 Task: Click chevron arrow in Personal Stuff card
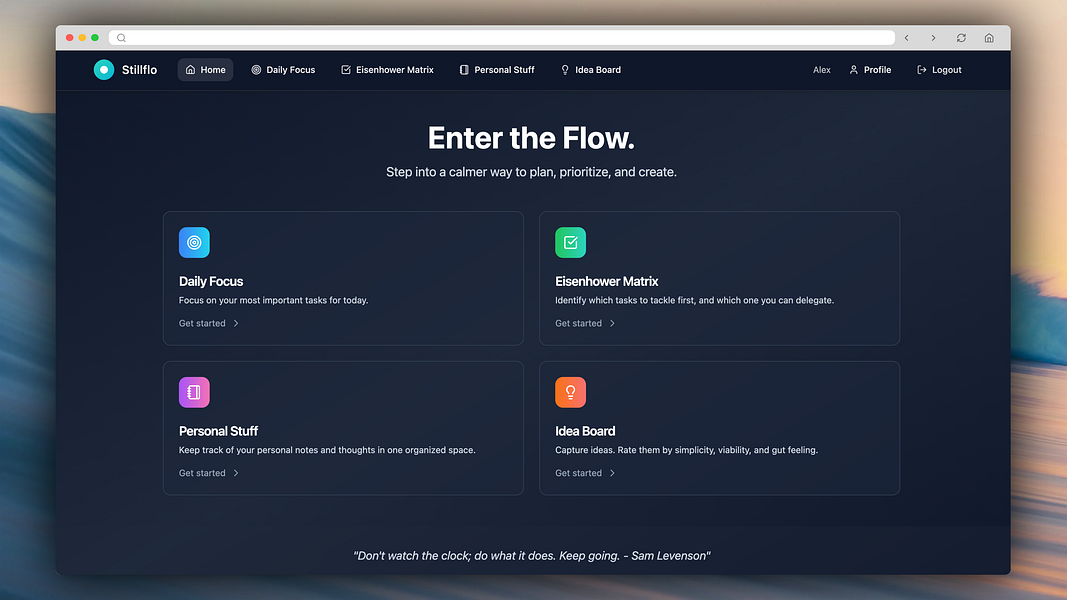pyautogui.click(x=236, y=473)
